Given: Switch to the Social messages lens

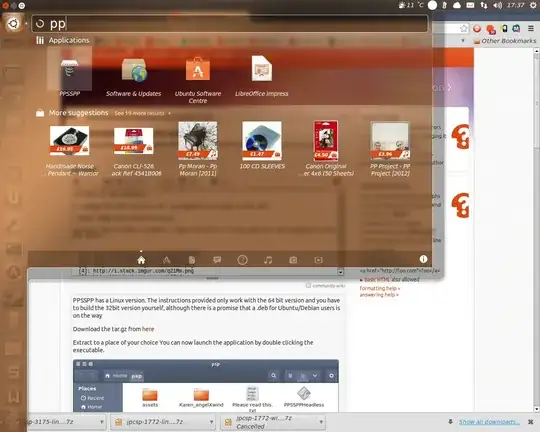Looking at the screenshot, I should coord(217,260).
